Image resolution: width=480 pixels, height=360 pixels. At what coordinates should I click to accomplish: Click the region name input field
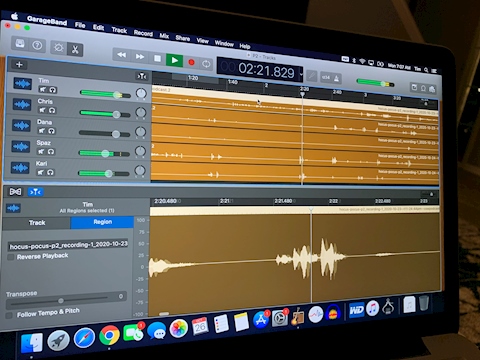click(68, 245)
